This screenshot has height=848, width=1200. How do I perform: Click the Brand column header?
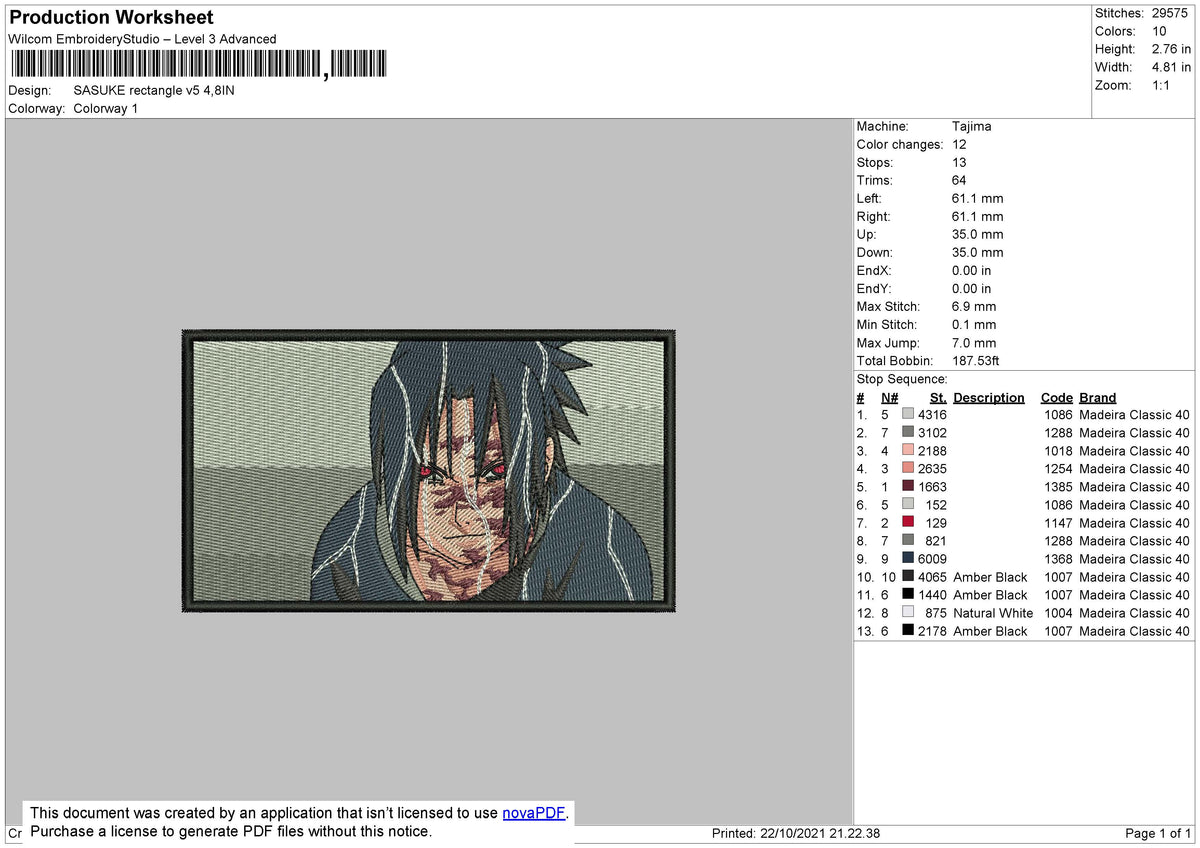(x=1097, y=397)
